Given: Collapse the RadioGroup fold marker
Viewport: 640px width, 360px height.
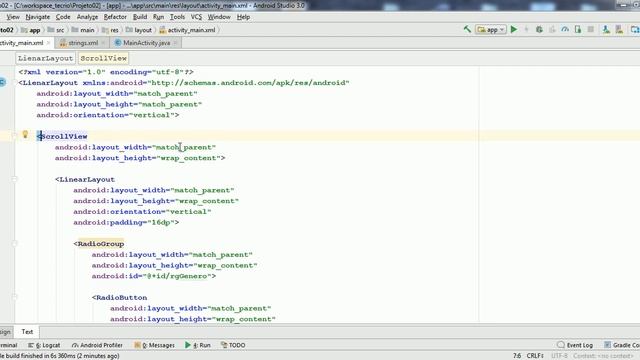Looking at the screenshot, I should pyautogui.click(x=15, y=244).
